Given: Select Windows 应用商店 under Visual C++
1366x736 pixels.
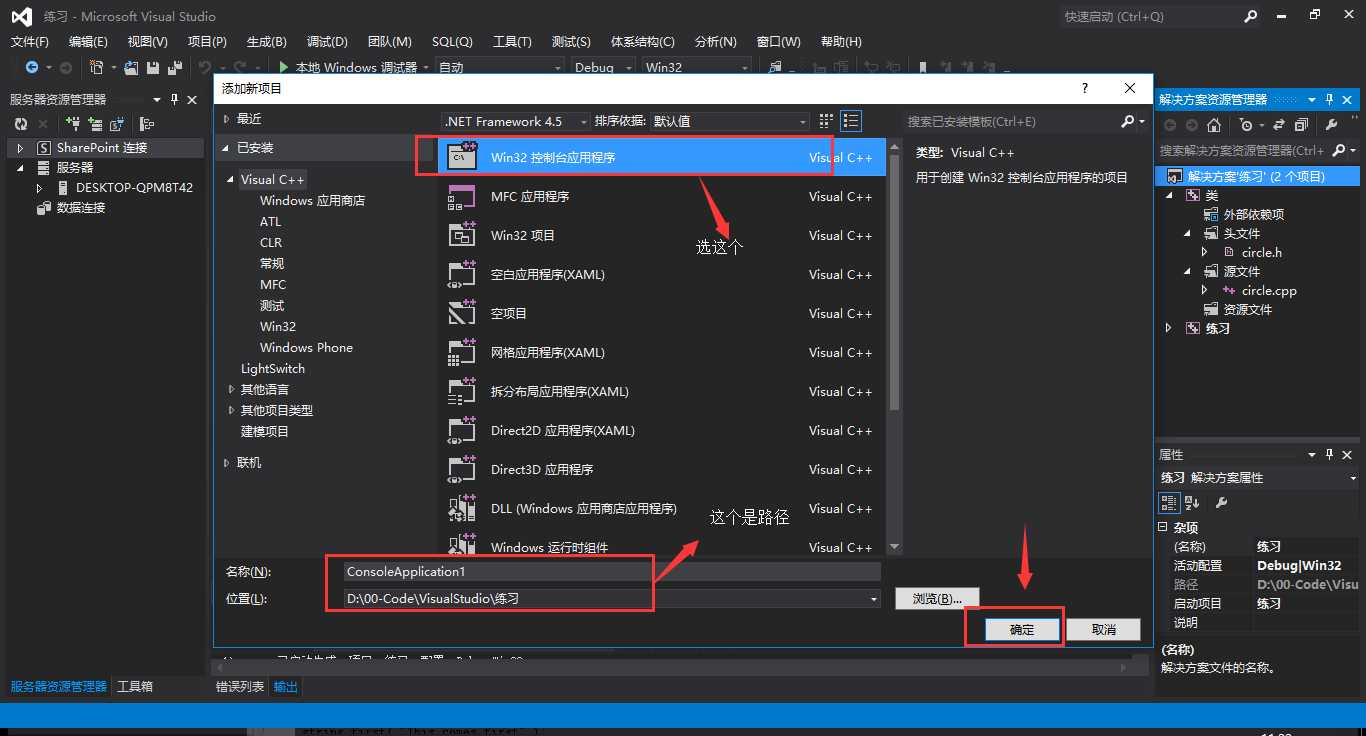Looking at the screenshot, I should (x=312, y=201).
